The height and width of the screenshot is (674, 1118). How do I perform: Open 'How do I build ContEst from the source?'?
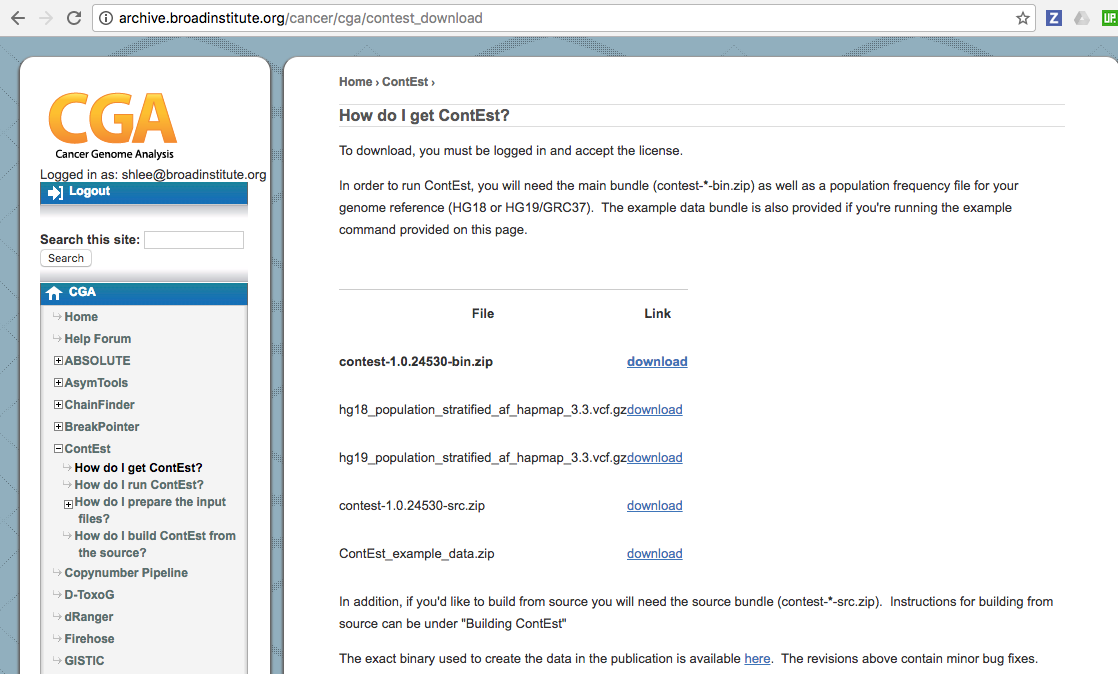pyautogui.click(x=155, y=544)
